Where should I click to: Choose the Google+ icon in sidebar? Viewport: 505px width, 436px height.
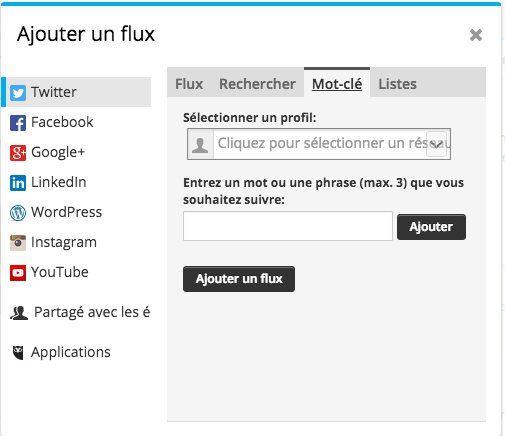click(x=18, y=153)
